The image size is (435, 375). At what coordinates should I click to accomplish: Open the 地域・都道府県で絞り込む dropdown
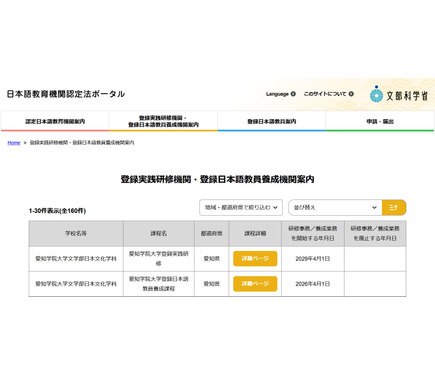tap(241, 207)
